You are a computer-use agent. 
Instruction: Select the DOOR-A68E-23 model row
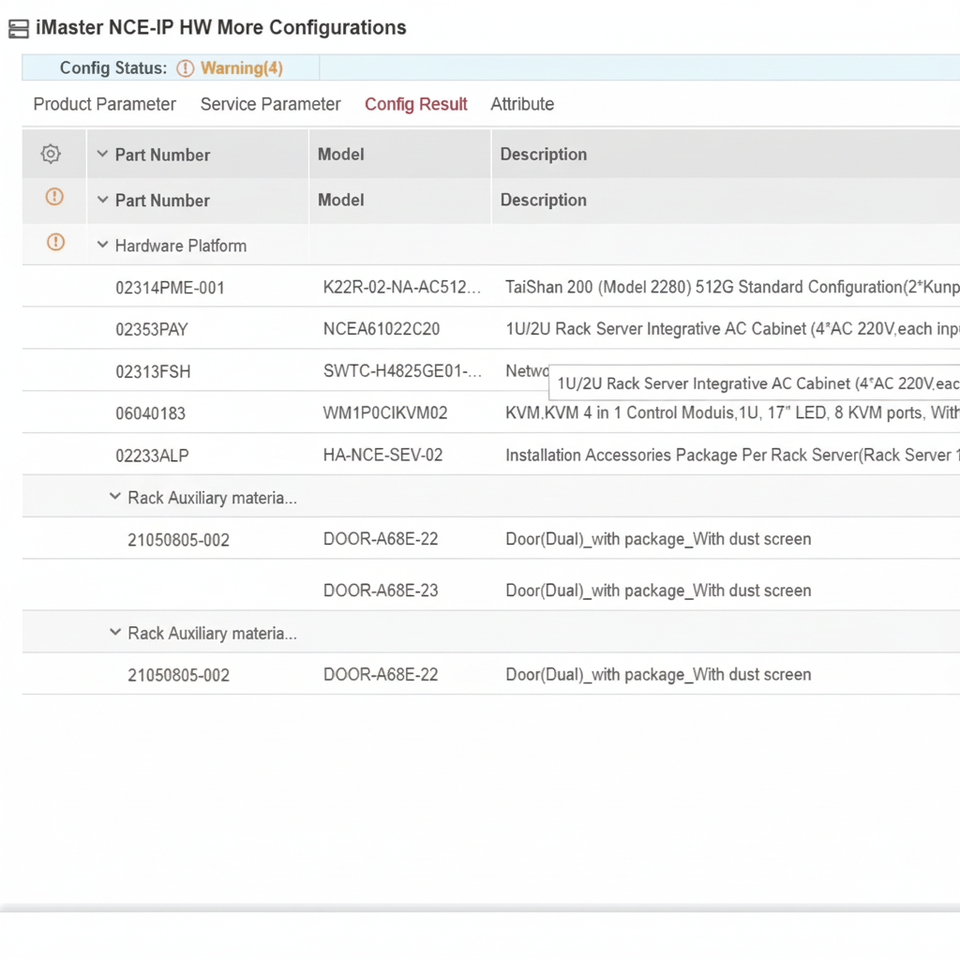click(380, 590)
